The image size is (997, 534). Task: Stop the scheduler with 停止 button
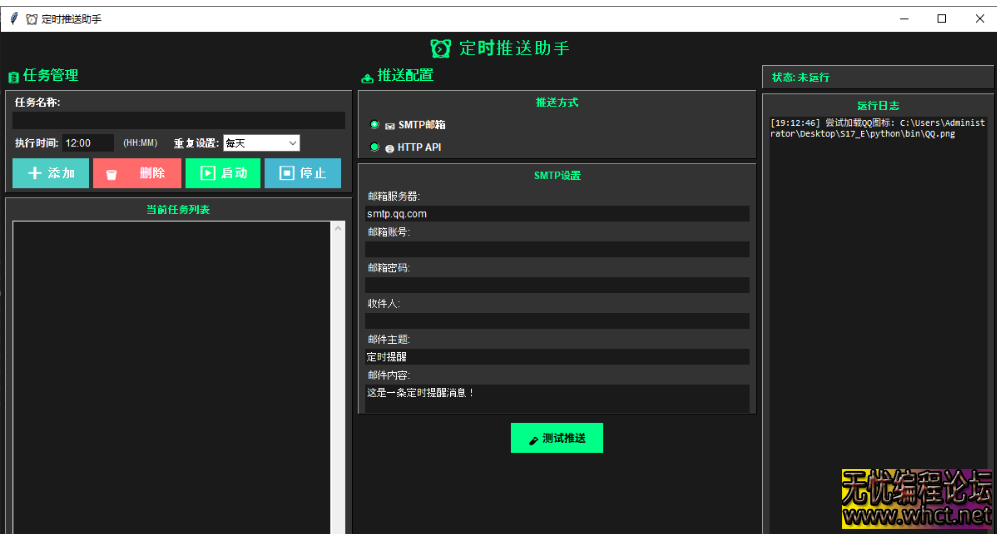click(x=302, y=173)
